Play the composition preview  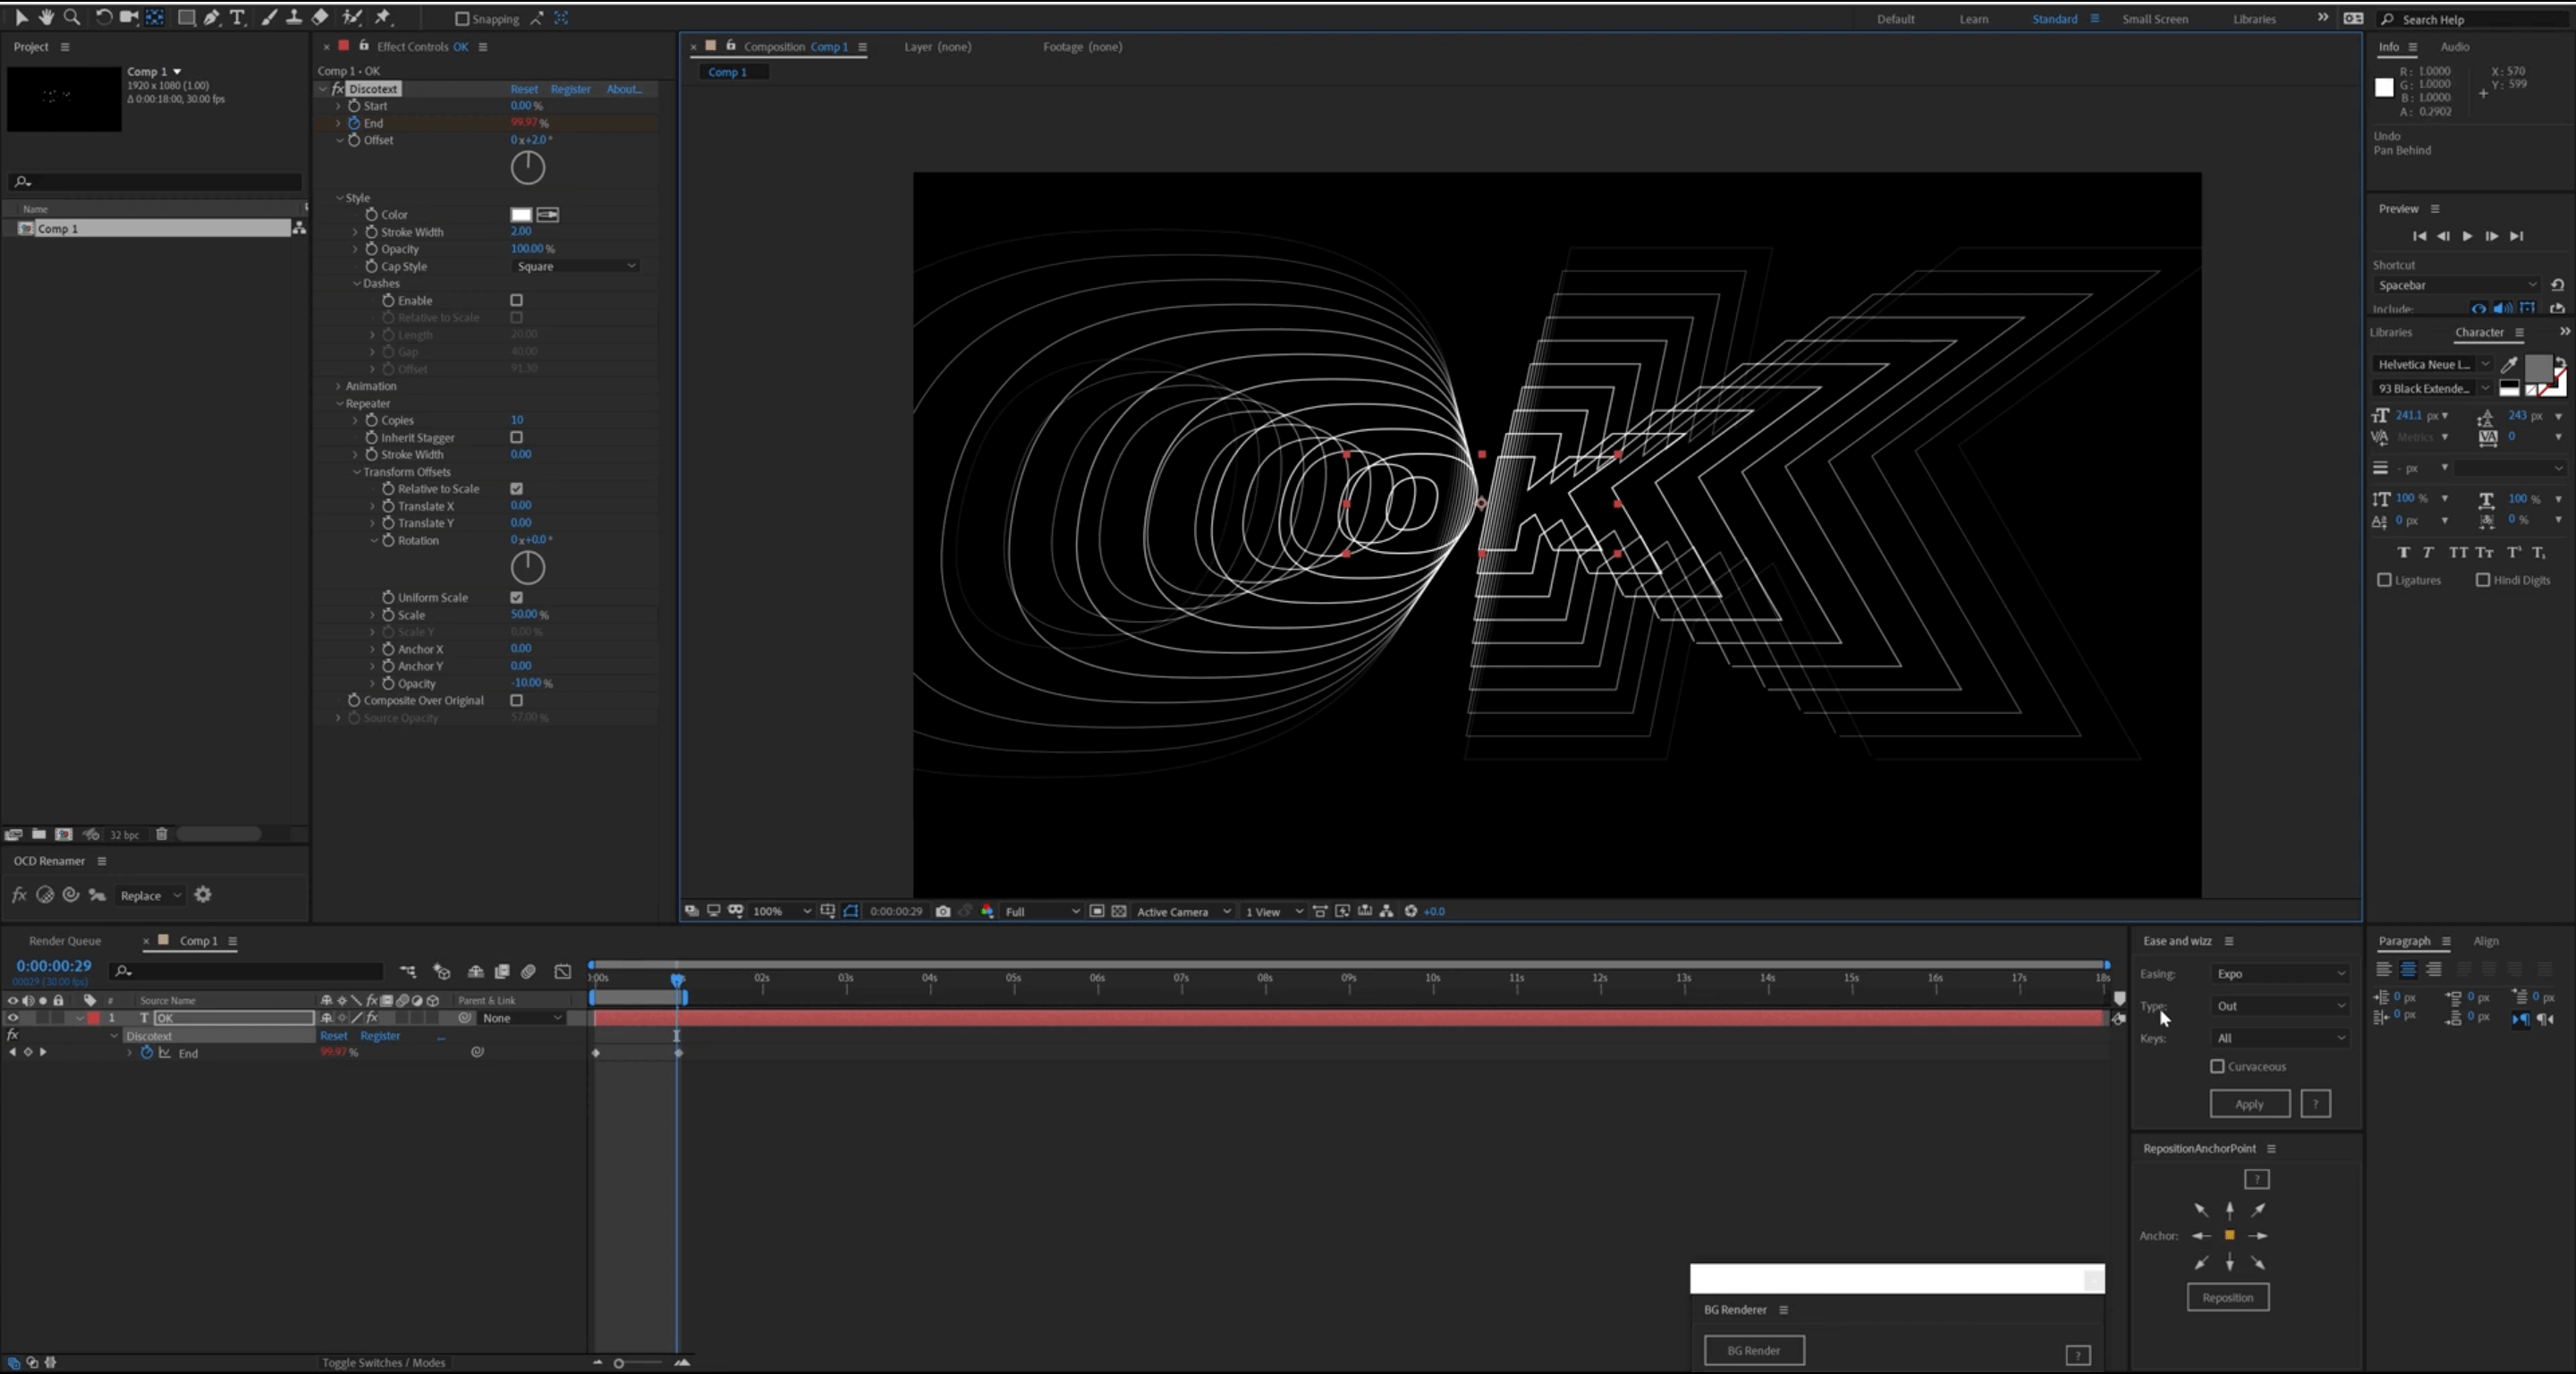tap(2467, 236)
